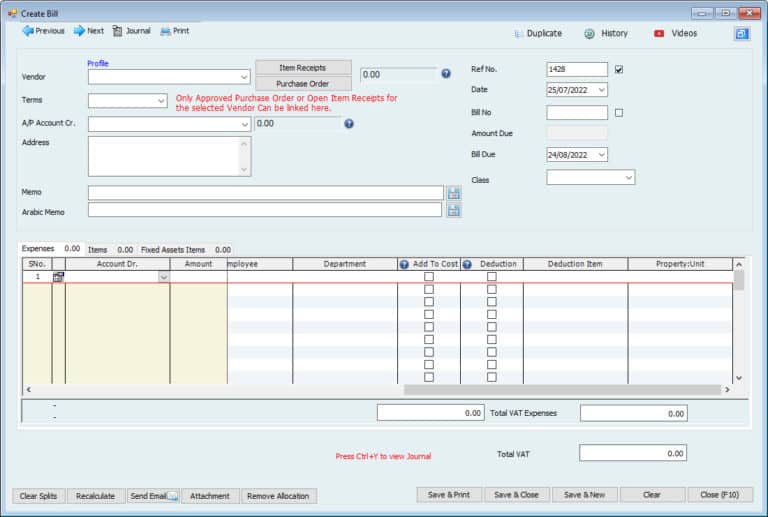
Task: Uncheck the Ref No. checkbox
Action: (619, 70)
